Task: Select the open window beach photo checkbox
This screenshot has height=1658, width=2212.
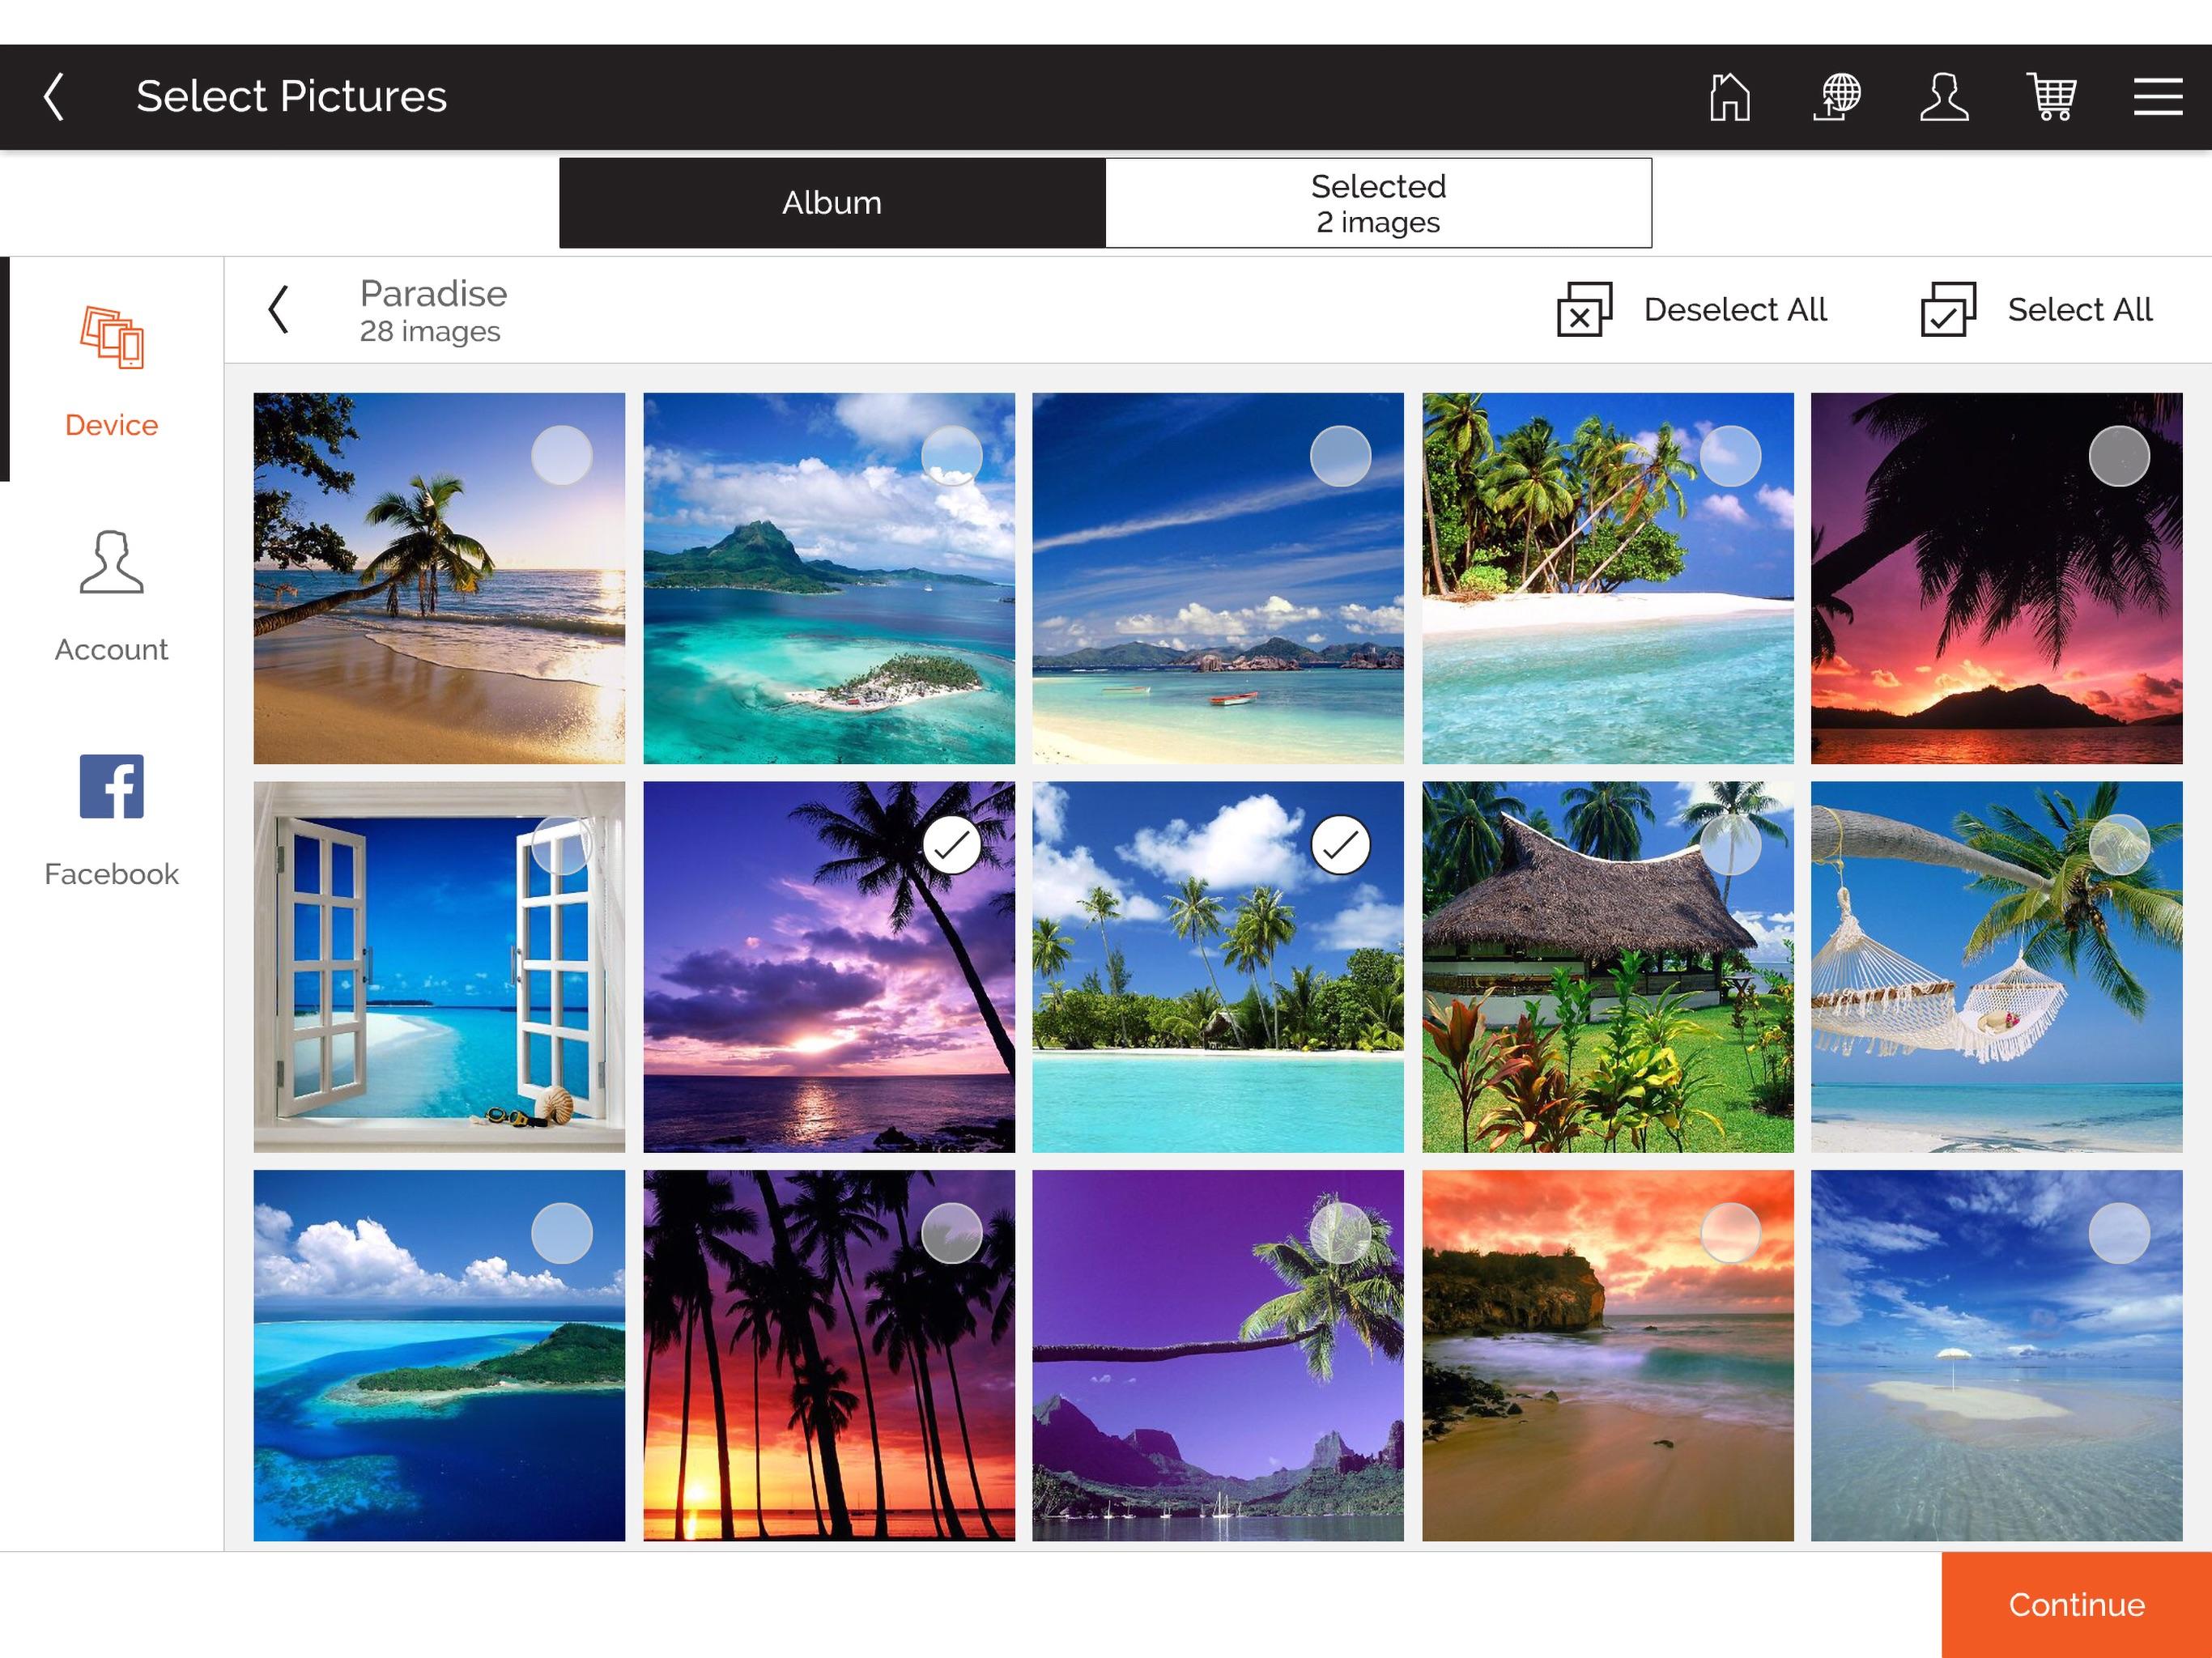Action: (562, 845)
